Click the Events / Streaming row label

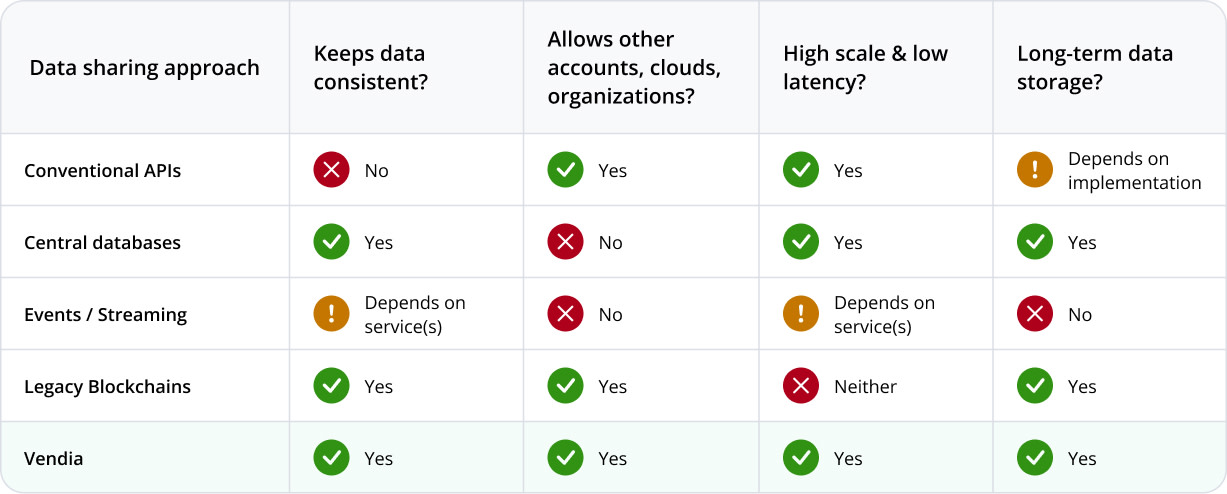[105, 314]
